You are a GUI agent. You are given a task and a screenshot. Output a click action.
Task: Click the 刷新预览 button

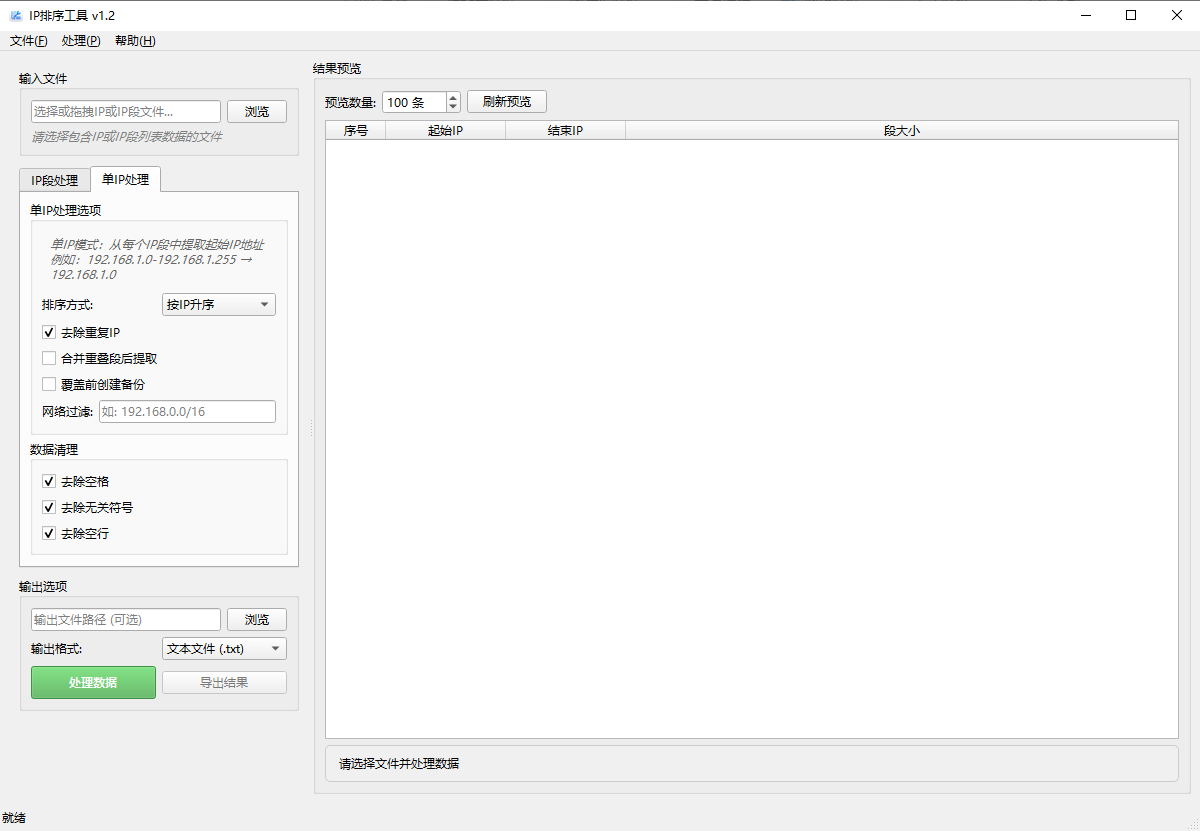(506, 102)
